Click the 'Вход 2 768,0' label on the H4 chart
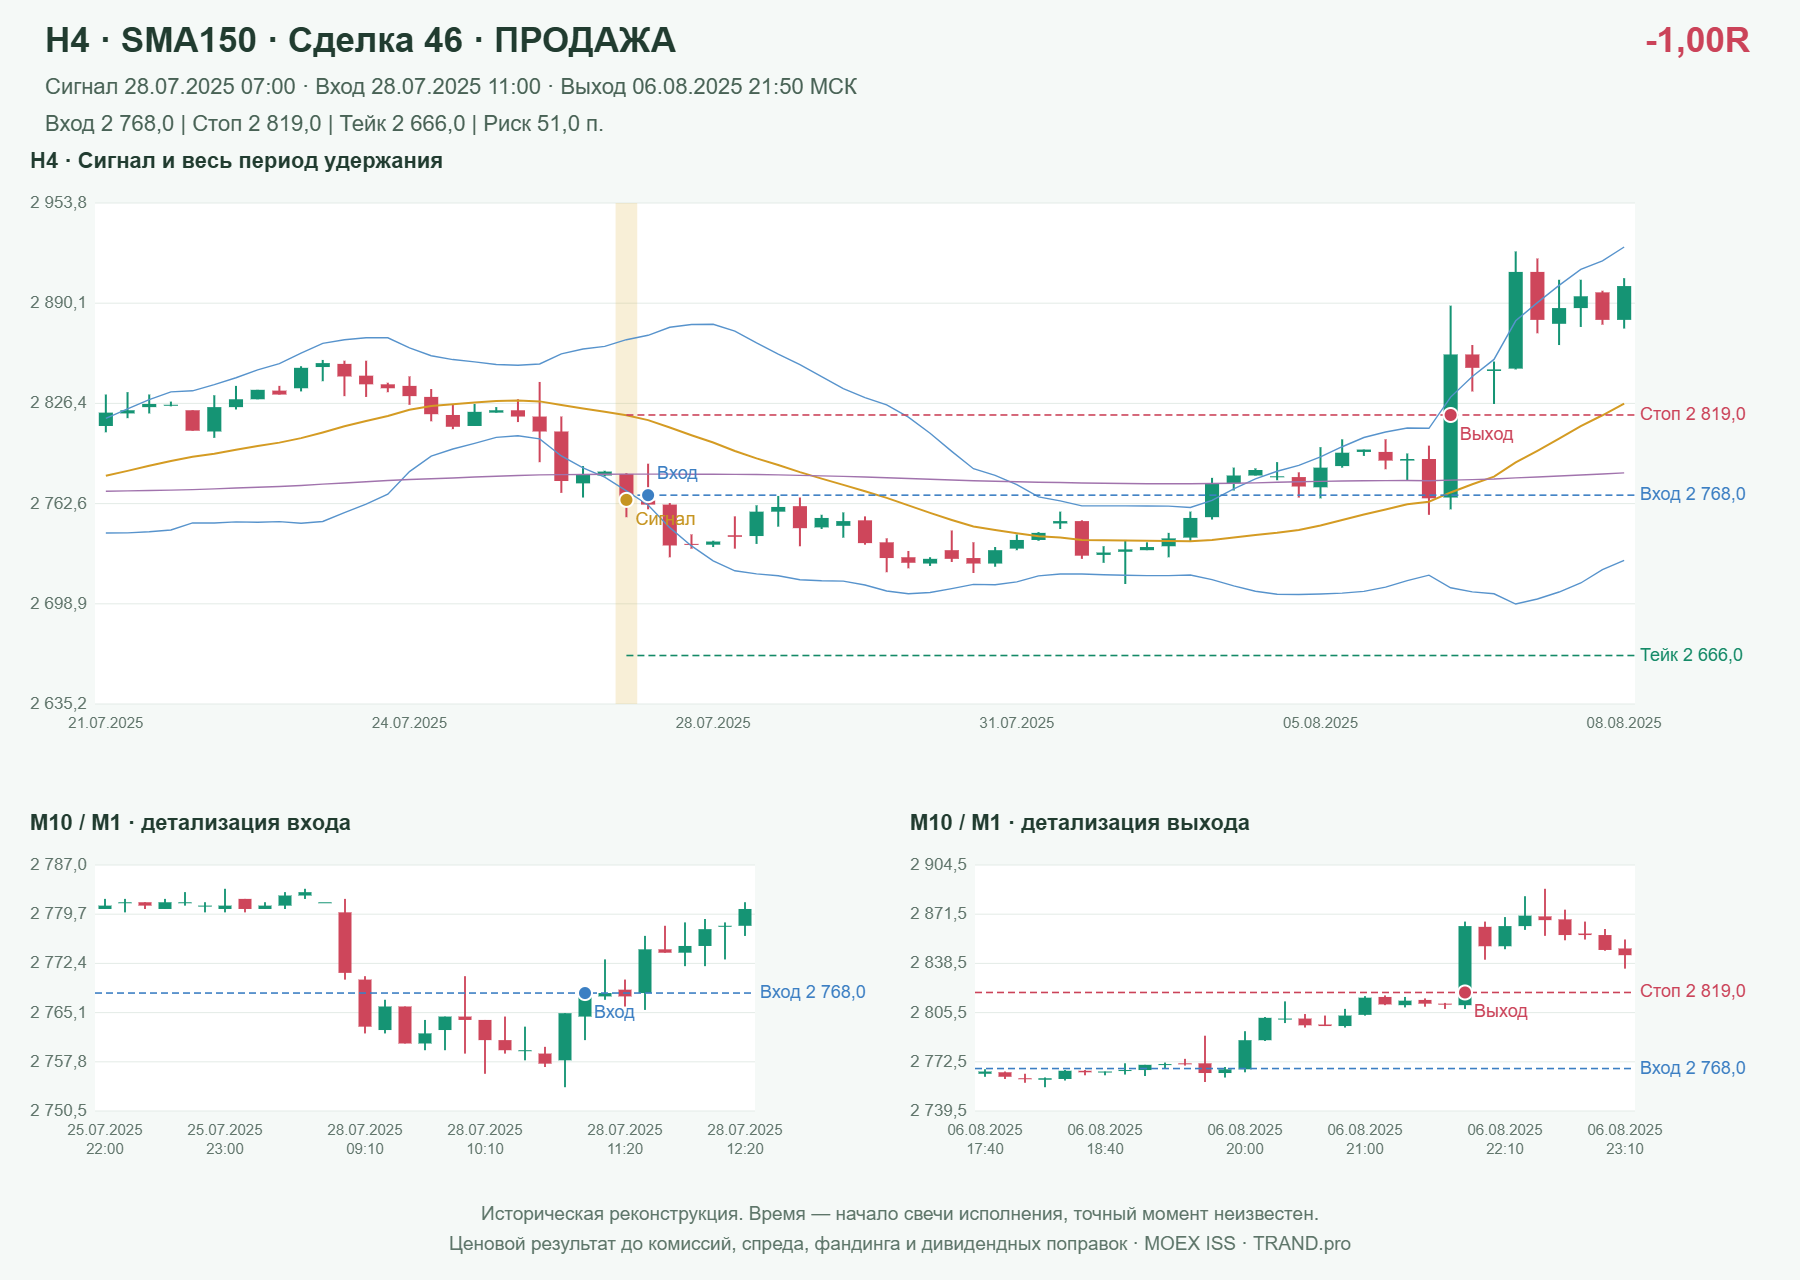Viewport: 1800px width, 1280px height. tap(1692, 494)
